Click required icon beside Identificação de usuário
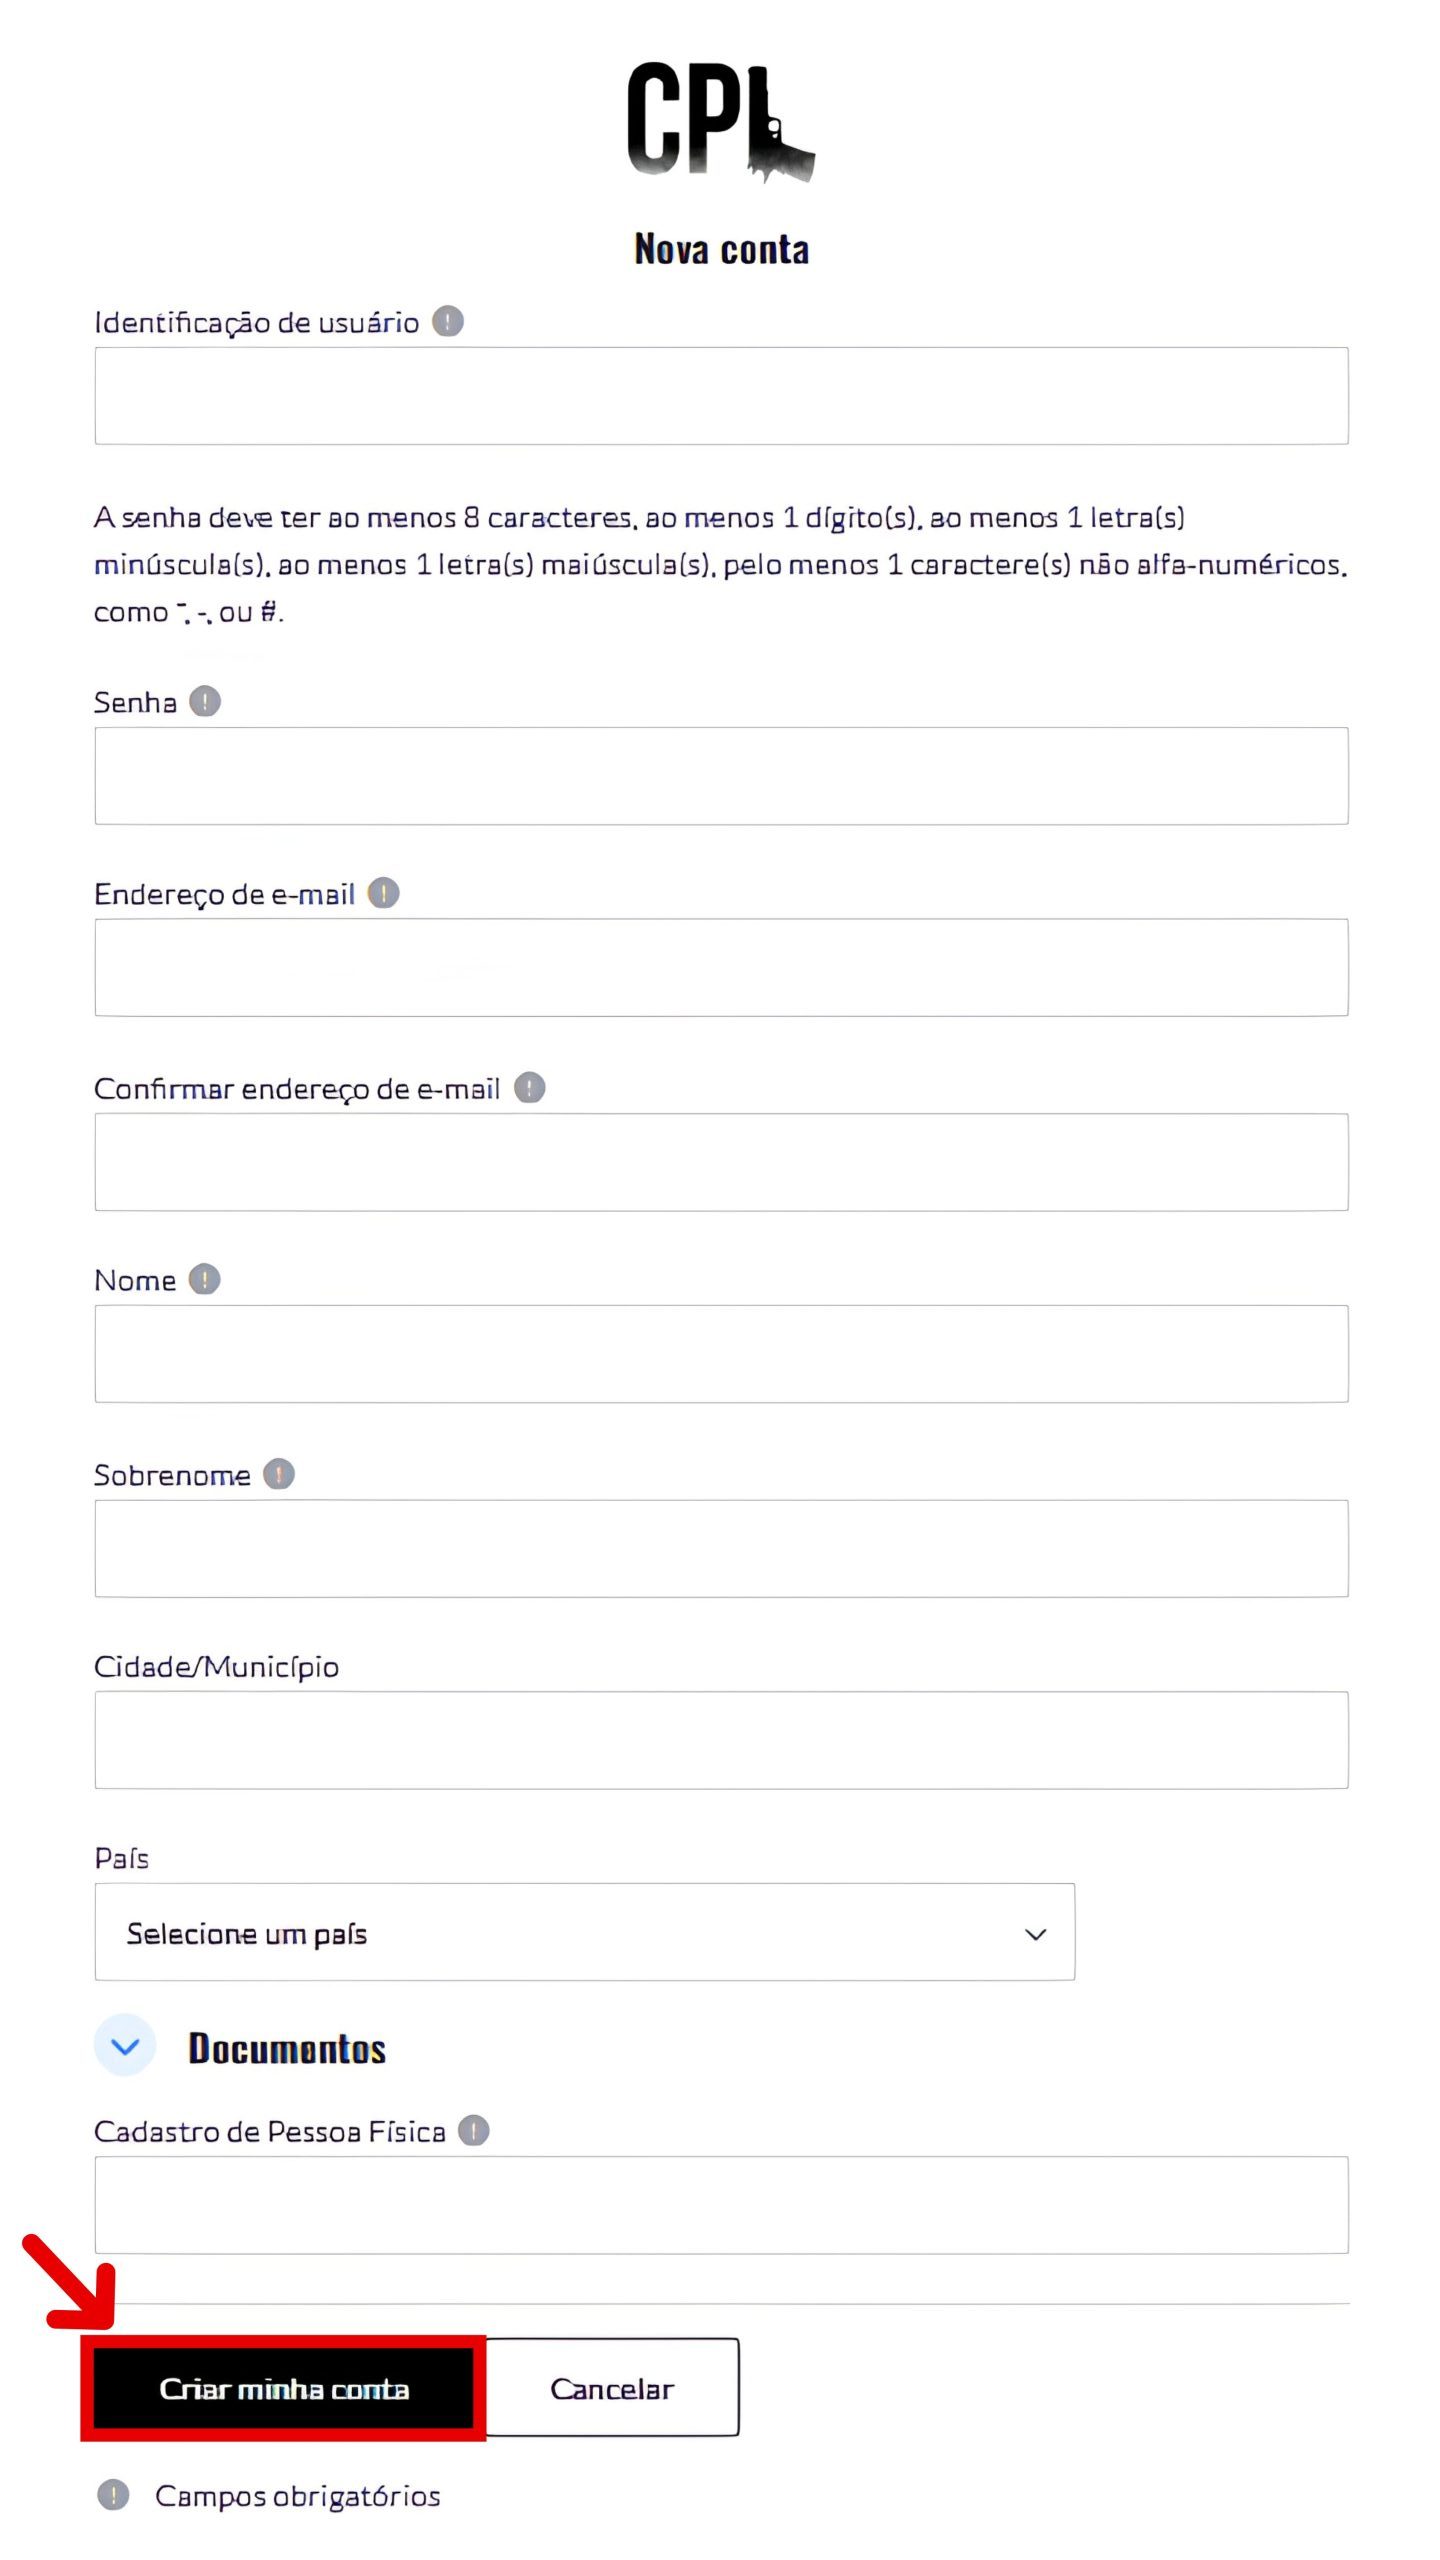Viewport: 1440px width, 2560px height. point(447,321)
